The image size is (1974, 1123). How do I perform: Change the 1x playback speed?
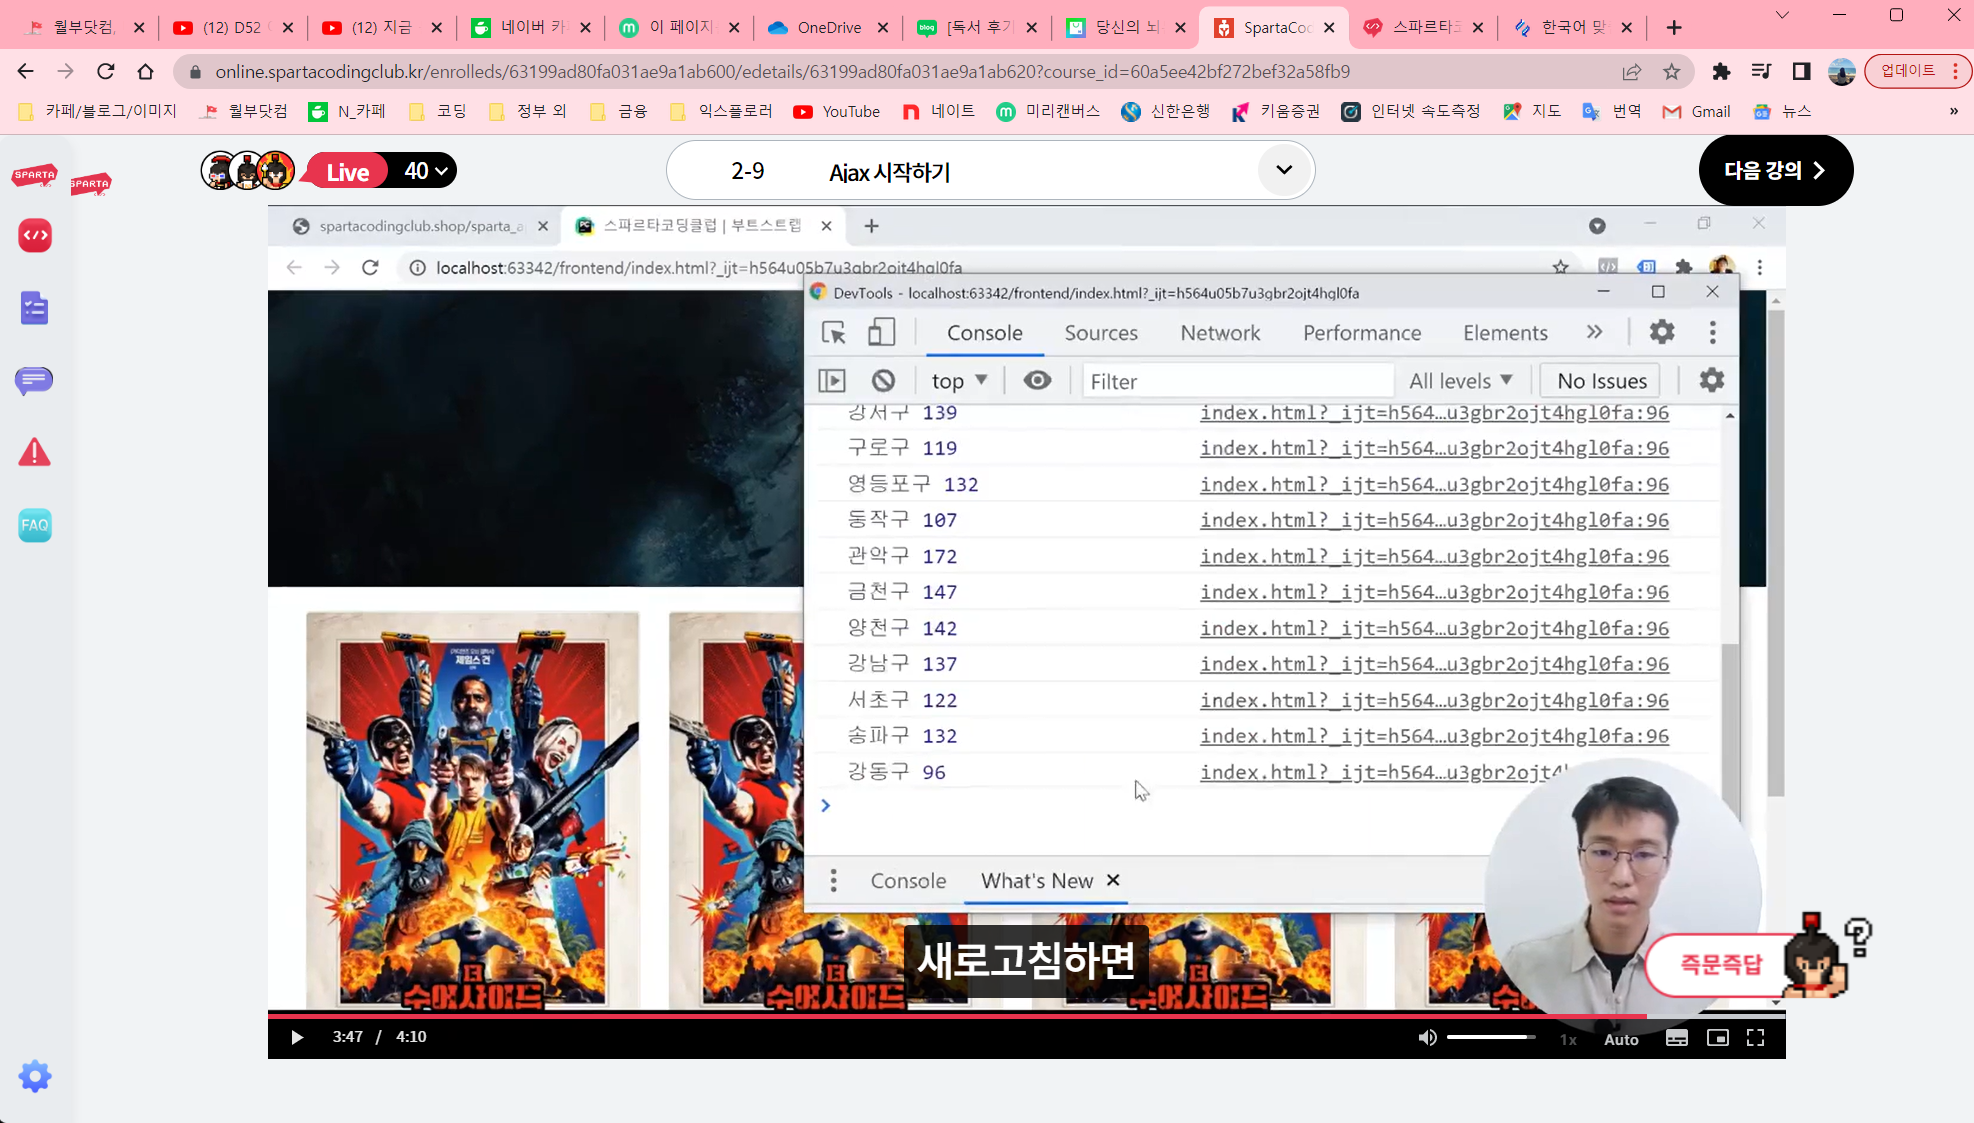pyautogui.click(x=1568, y=1039)
